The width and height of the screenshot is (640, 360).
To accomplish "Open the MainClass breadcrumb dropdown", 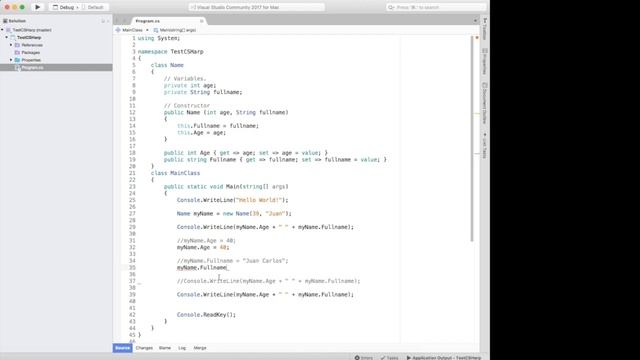I will click(132, 30).
